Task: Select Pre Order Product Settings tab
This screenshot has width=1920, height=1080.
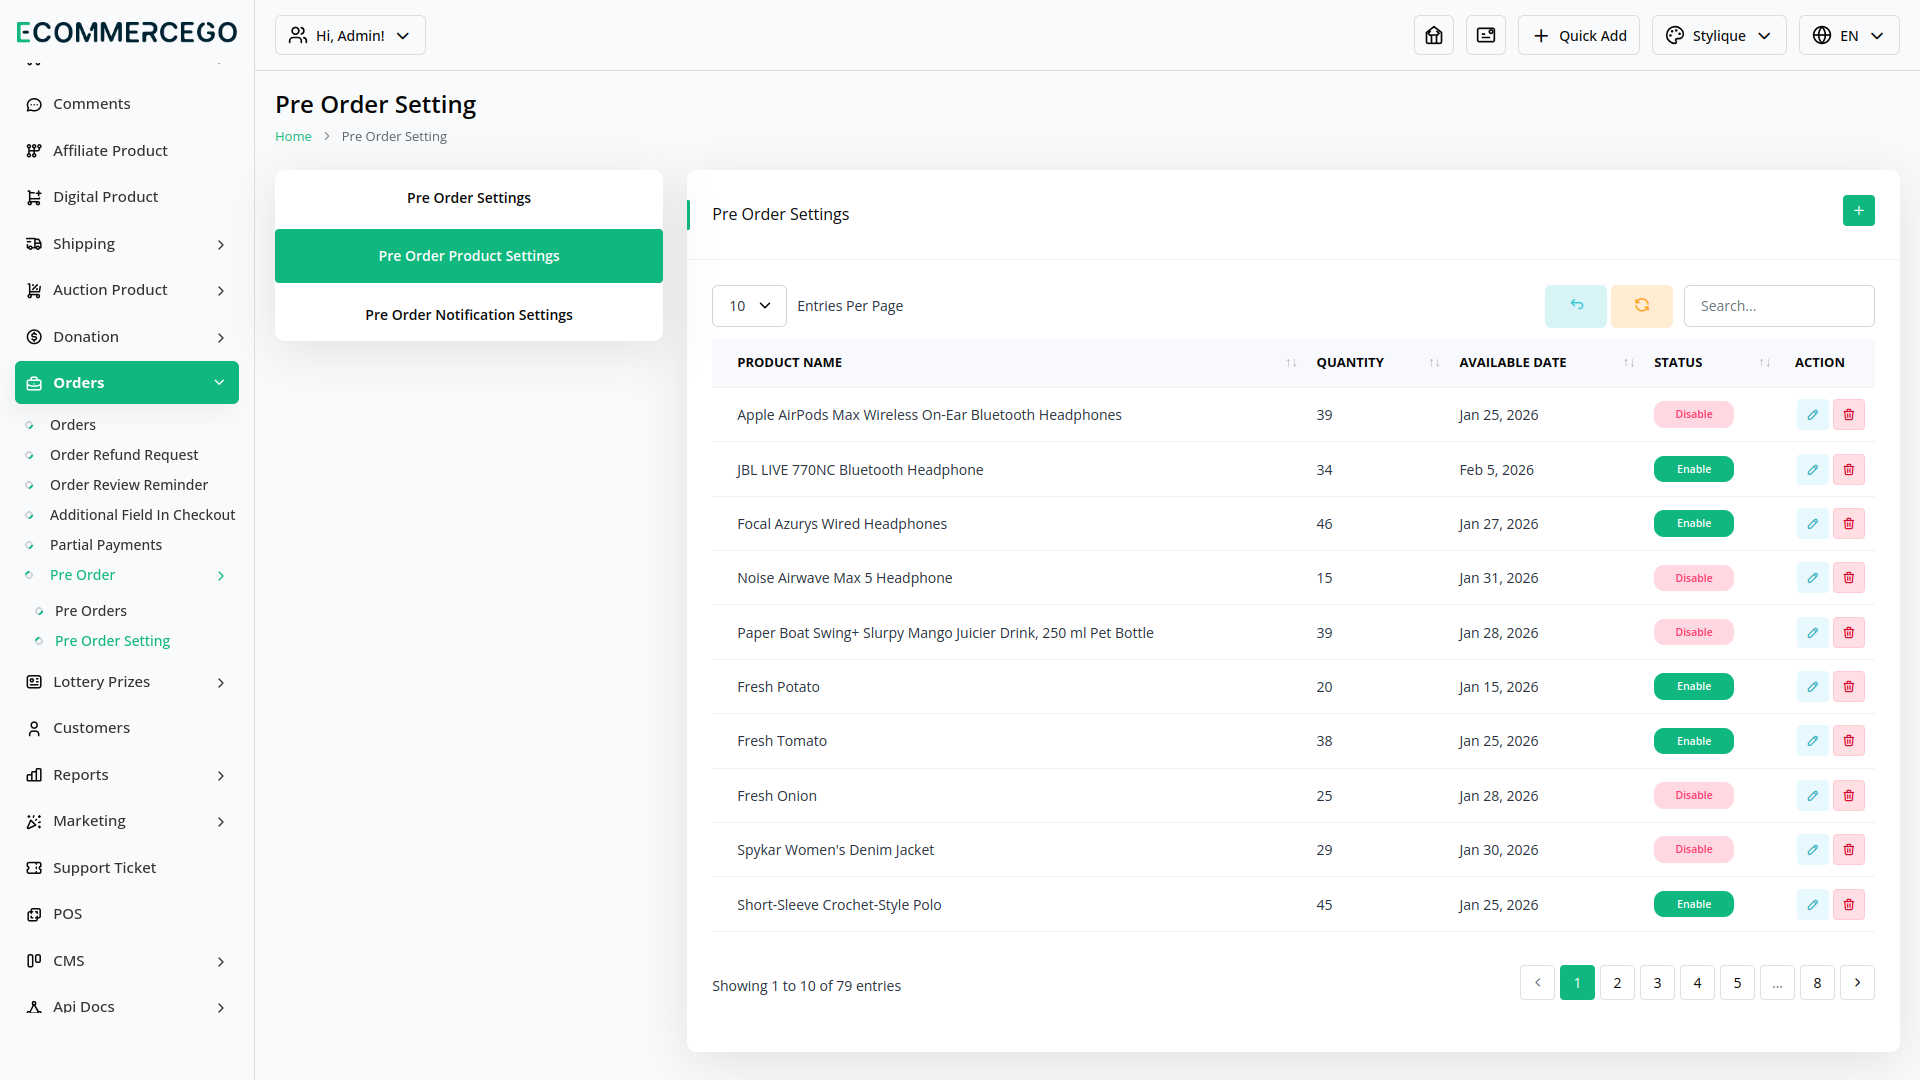Action: [469, 256]
